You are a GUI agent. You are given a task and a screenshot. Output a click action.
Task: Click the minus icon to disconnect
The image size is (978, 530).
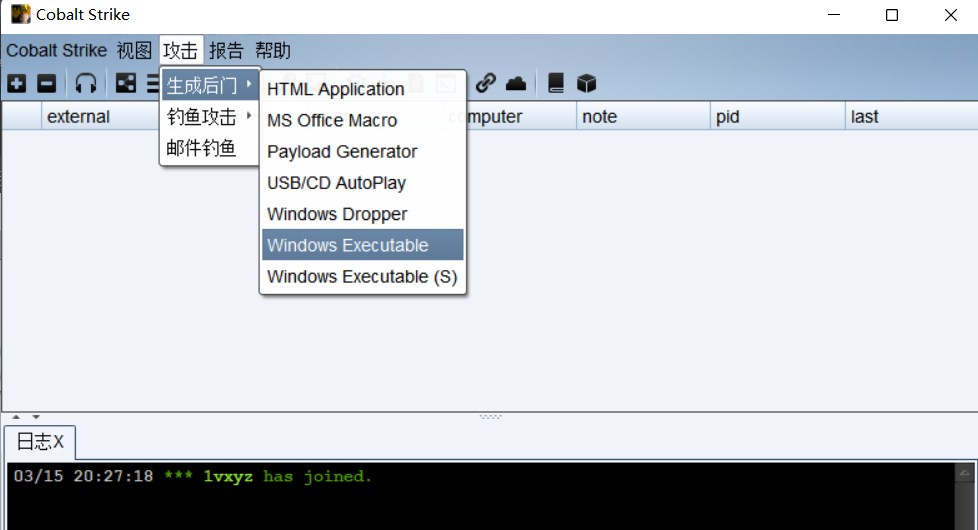(46, 84)
